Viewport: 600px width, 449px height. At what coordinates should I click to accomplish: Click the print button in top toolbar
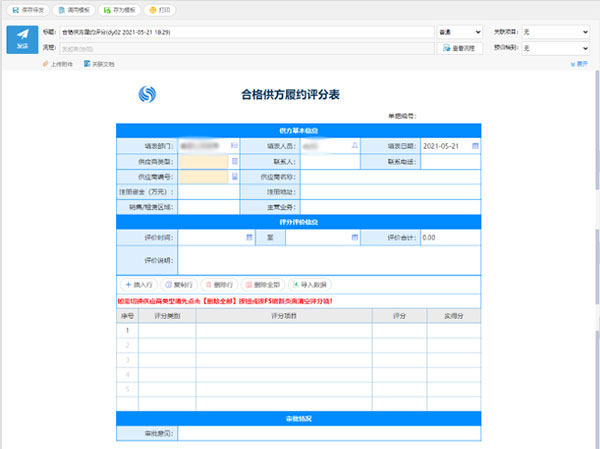click(160, 10)
